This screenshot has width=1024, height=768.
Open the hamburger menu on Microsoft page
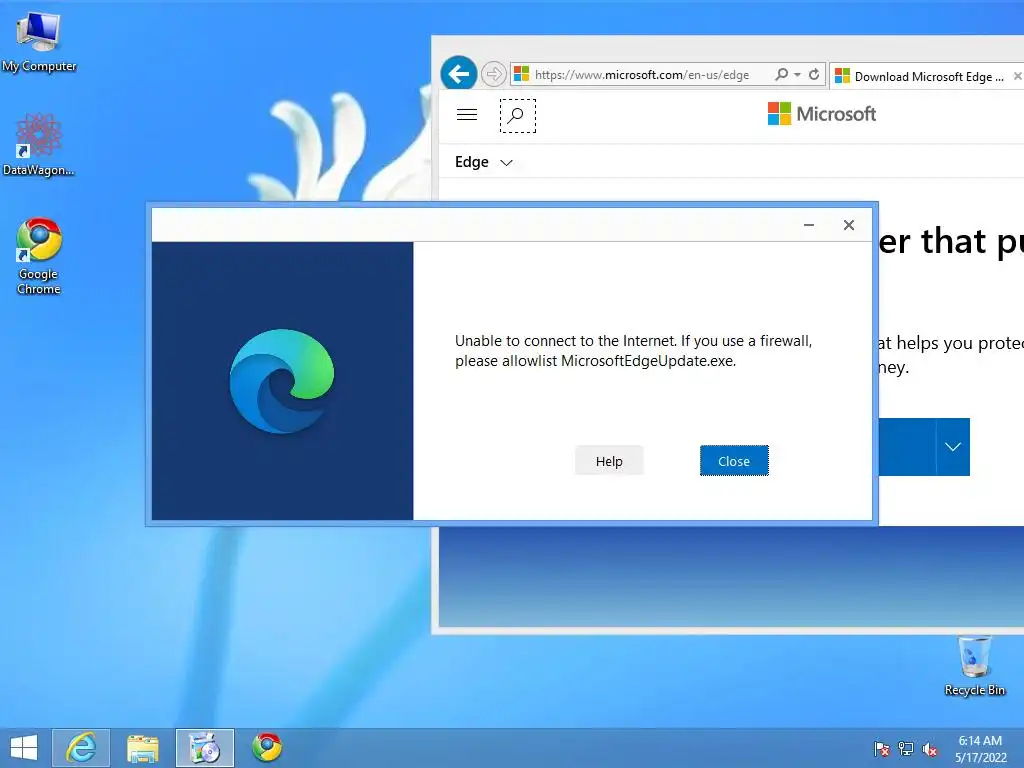click(x=467, y=115)
